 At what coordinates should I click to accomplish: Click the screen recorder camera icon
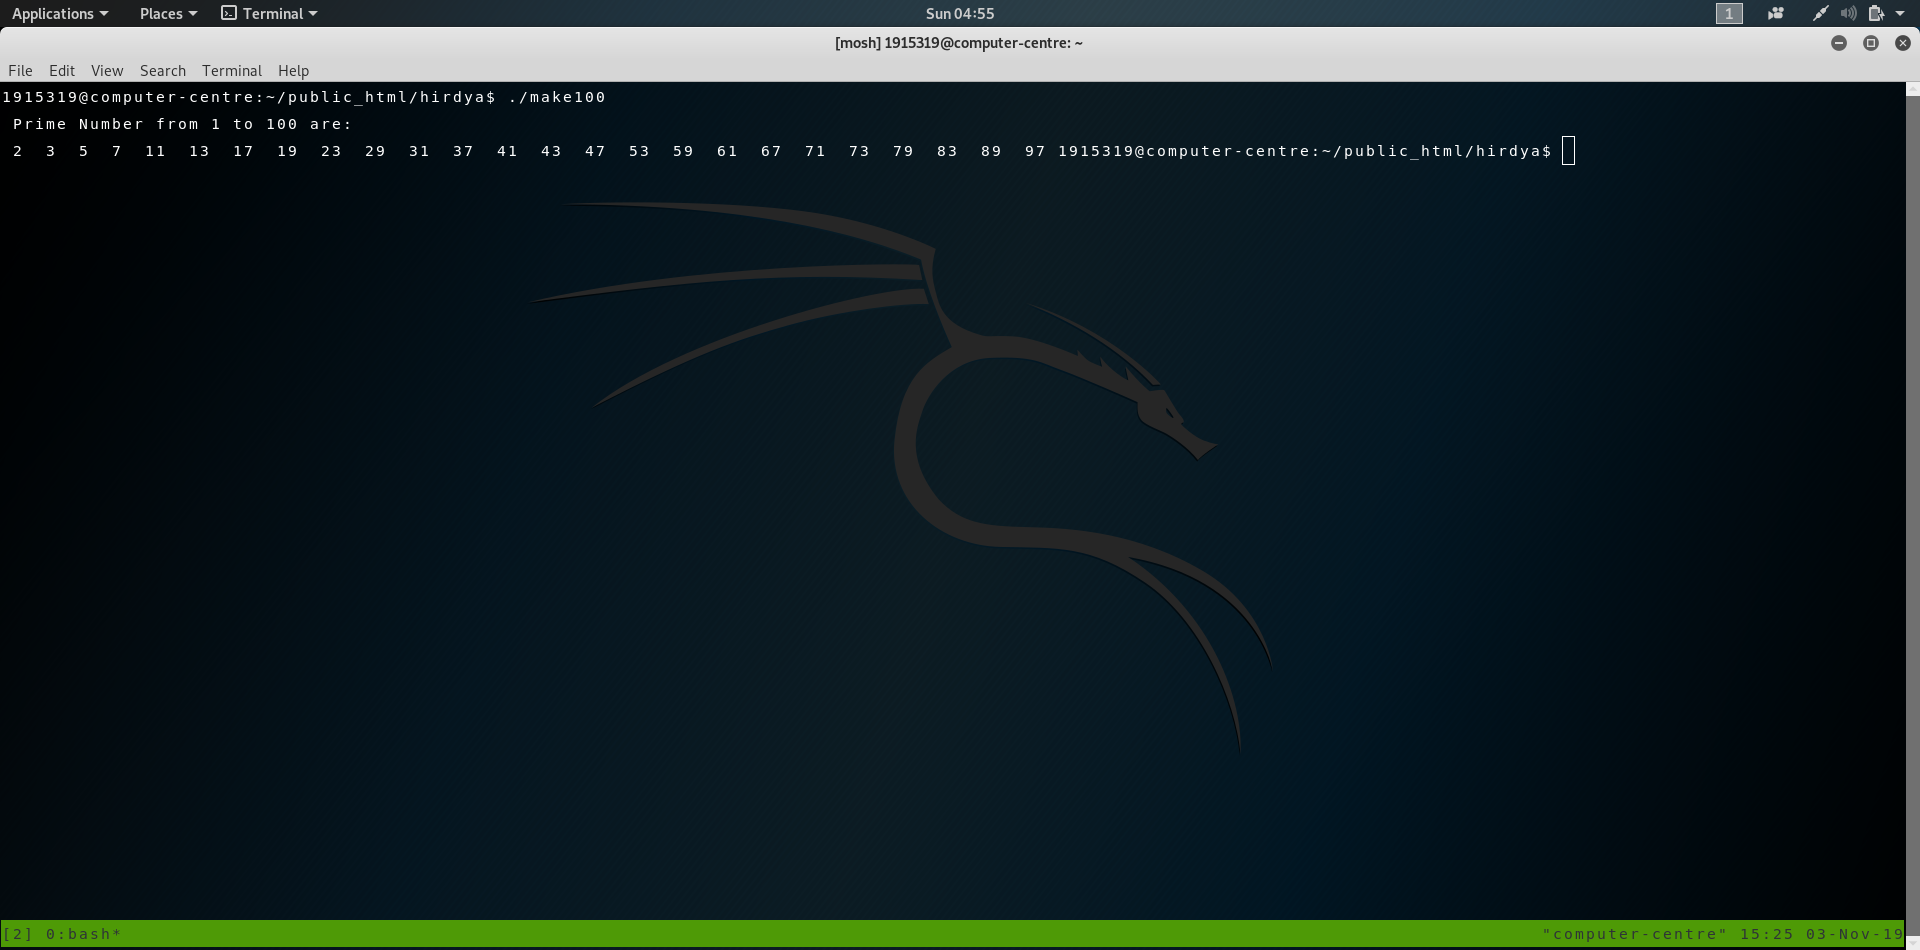point(1776,14)
